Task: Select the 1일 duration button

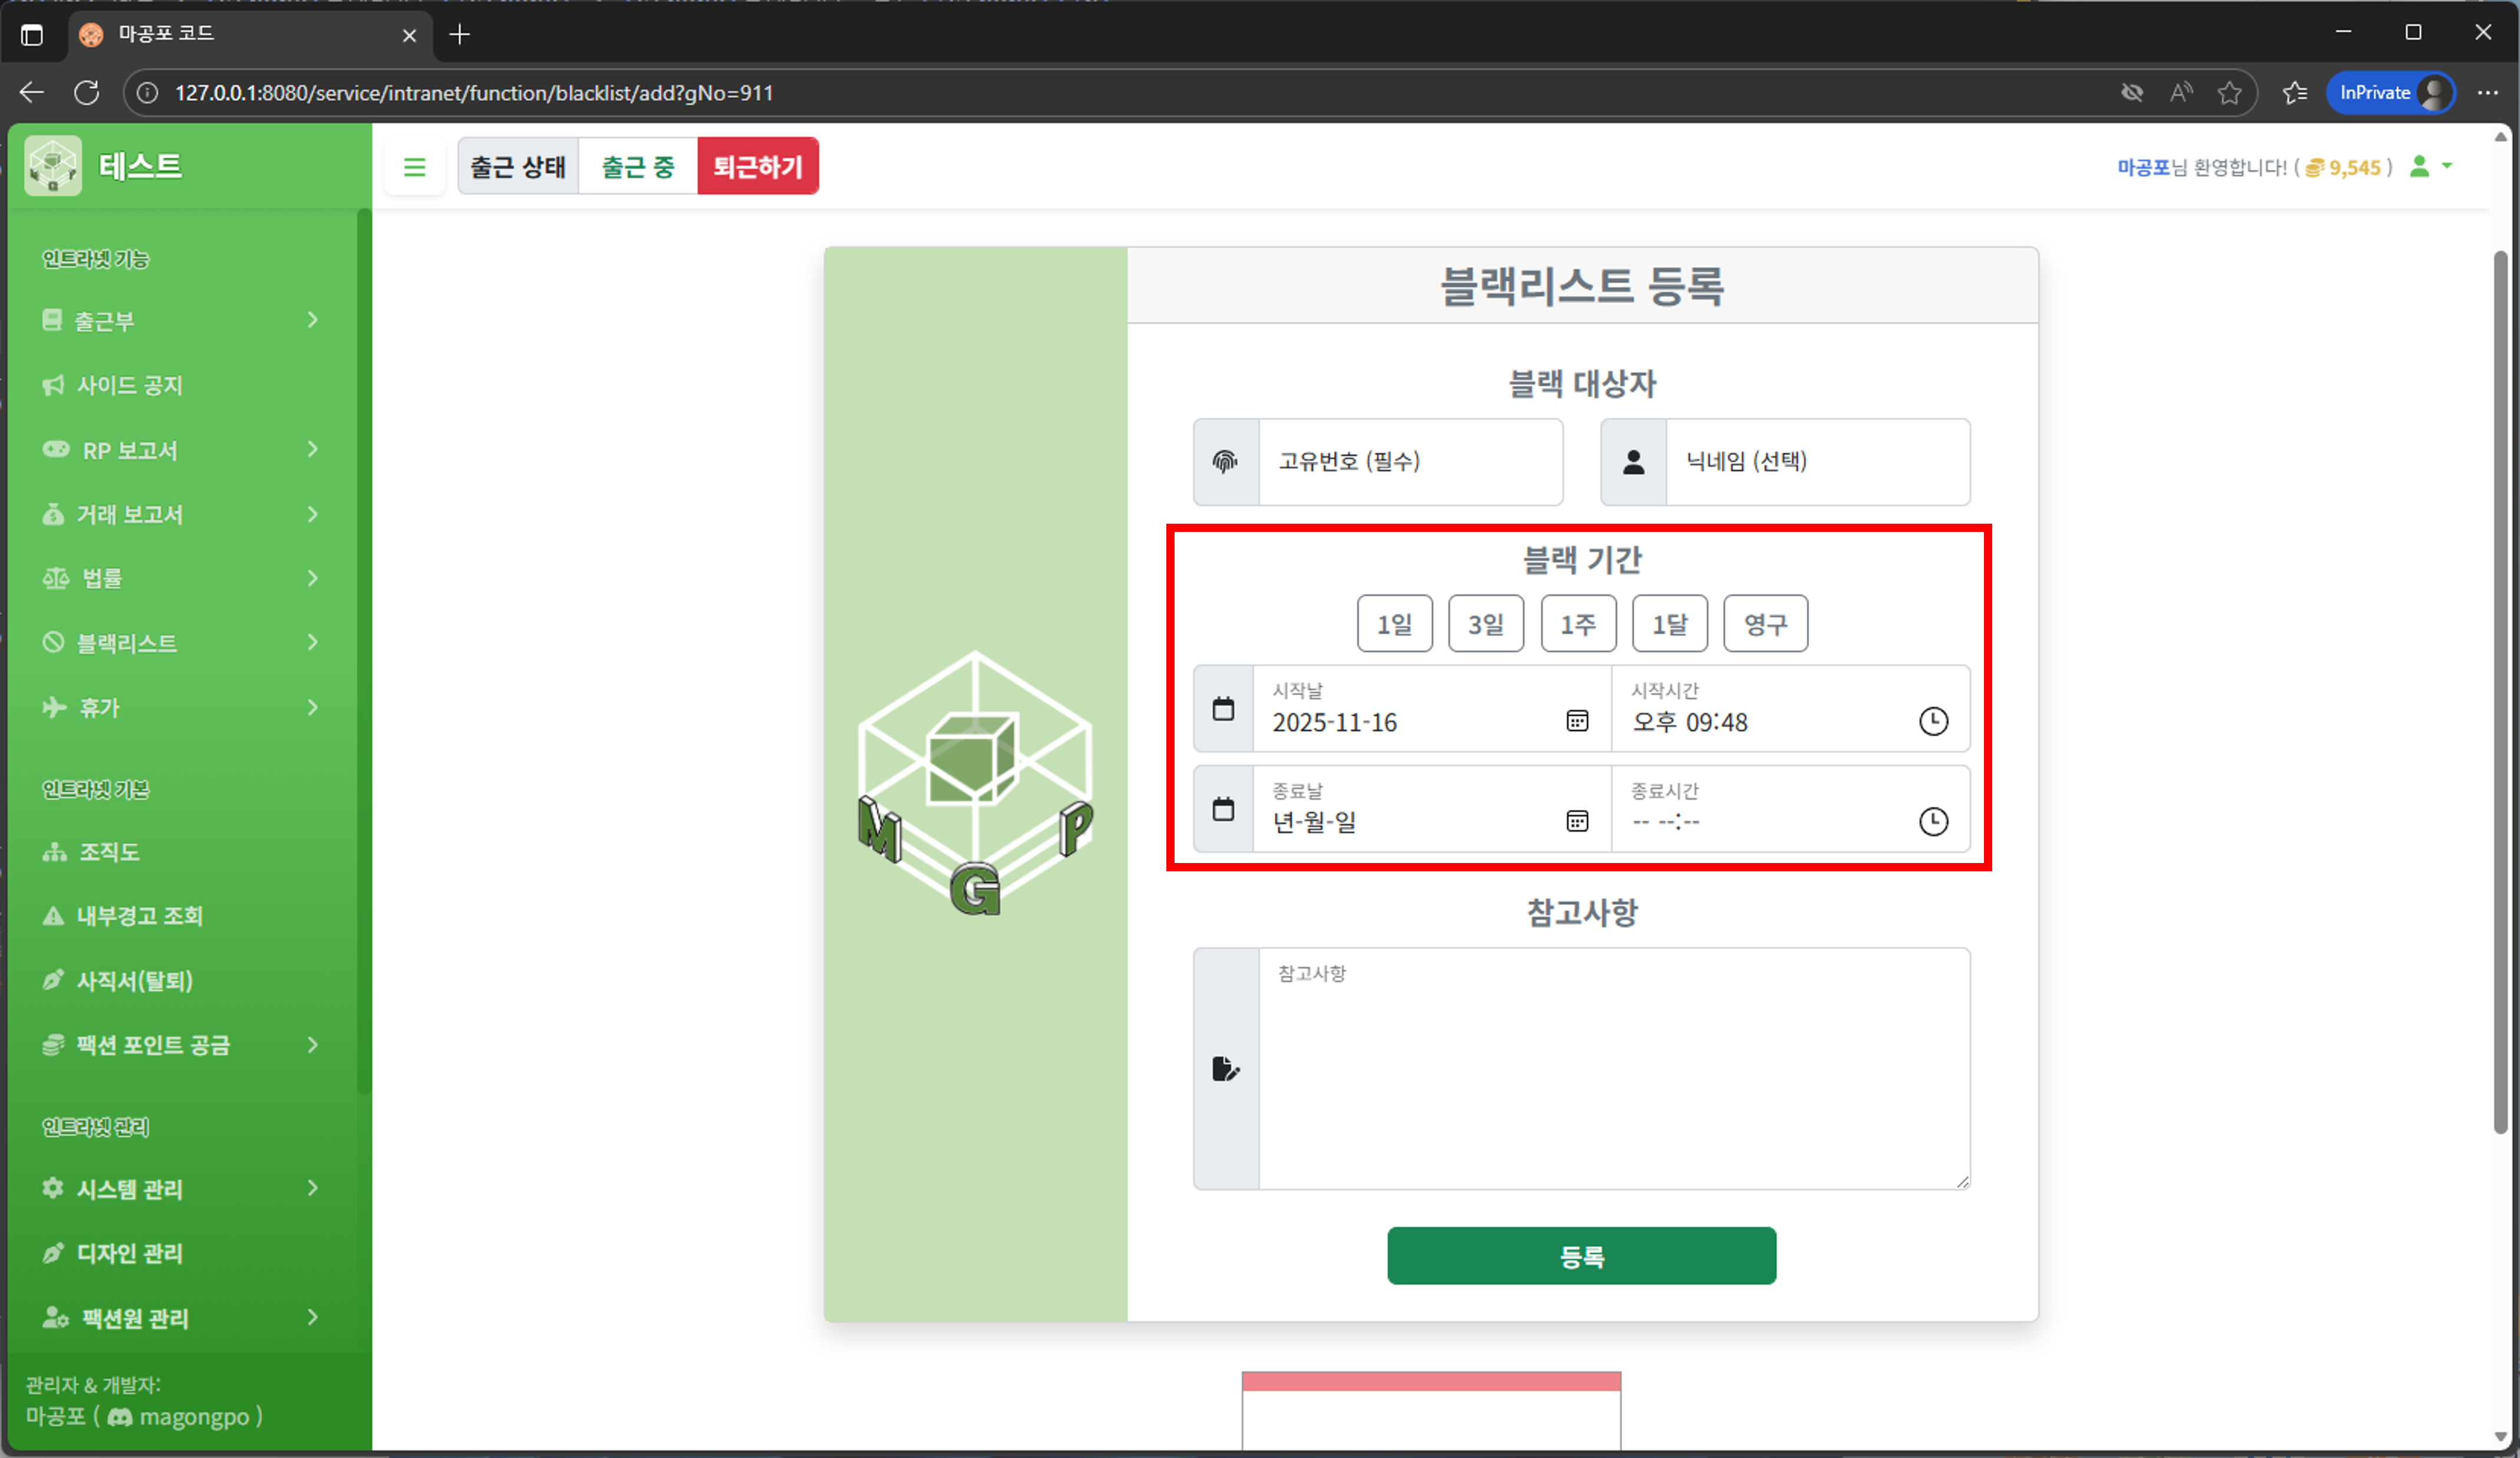Action: click(x=1394, y=624)
